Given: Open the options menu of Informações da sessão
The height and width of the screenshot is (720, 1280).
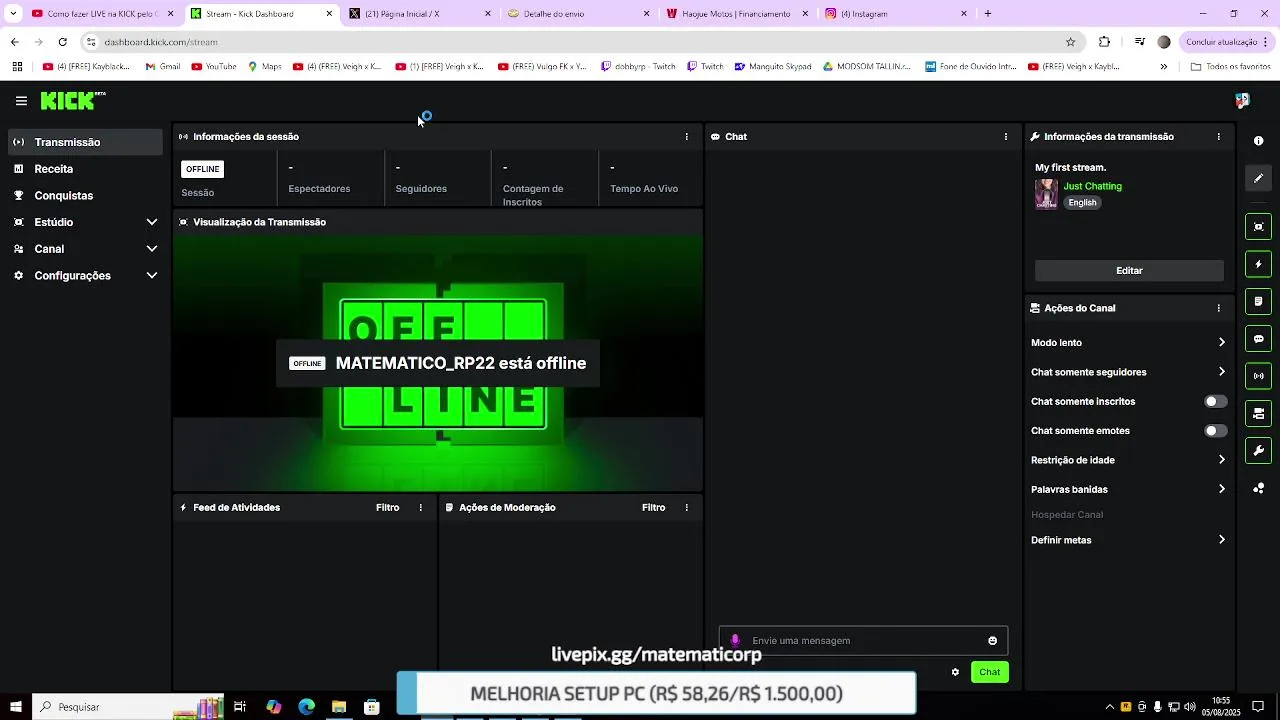Looking at the screenshot, I should point(686,136).
